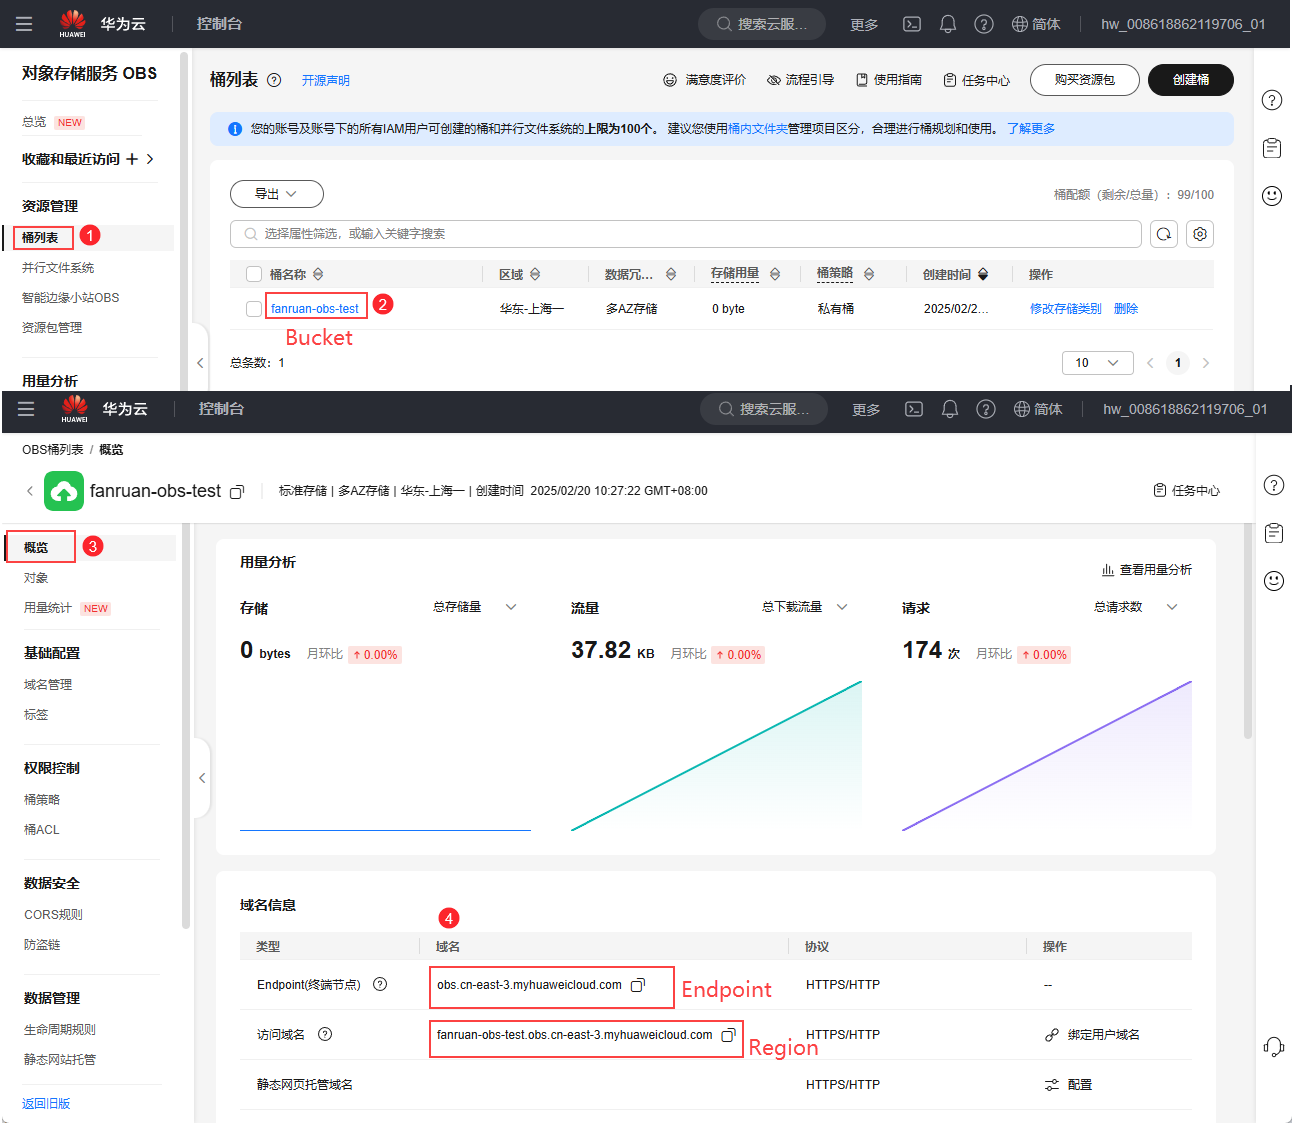
Task: Sort the table by 区域
Action: coord(535,274)
